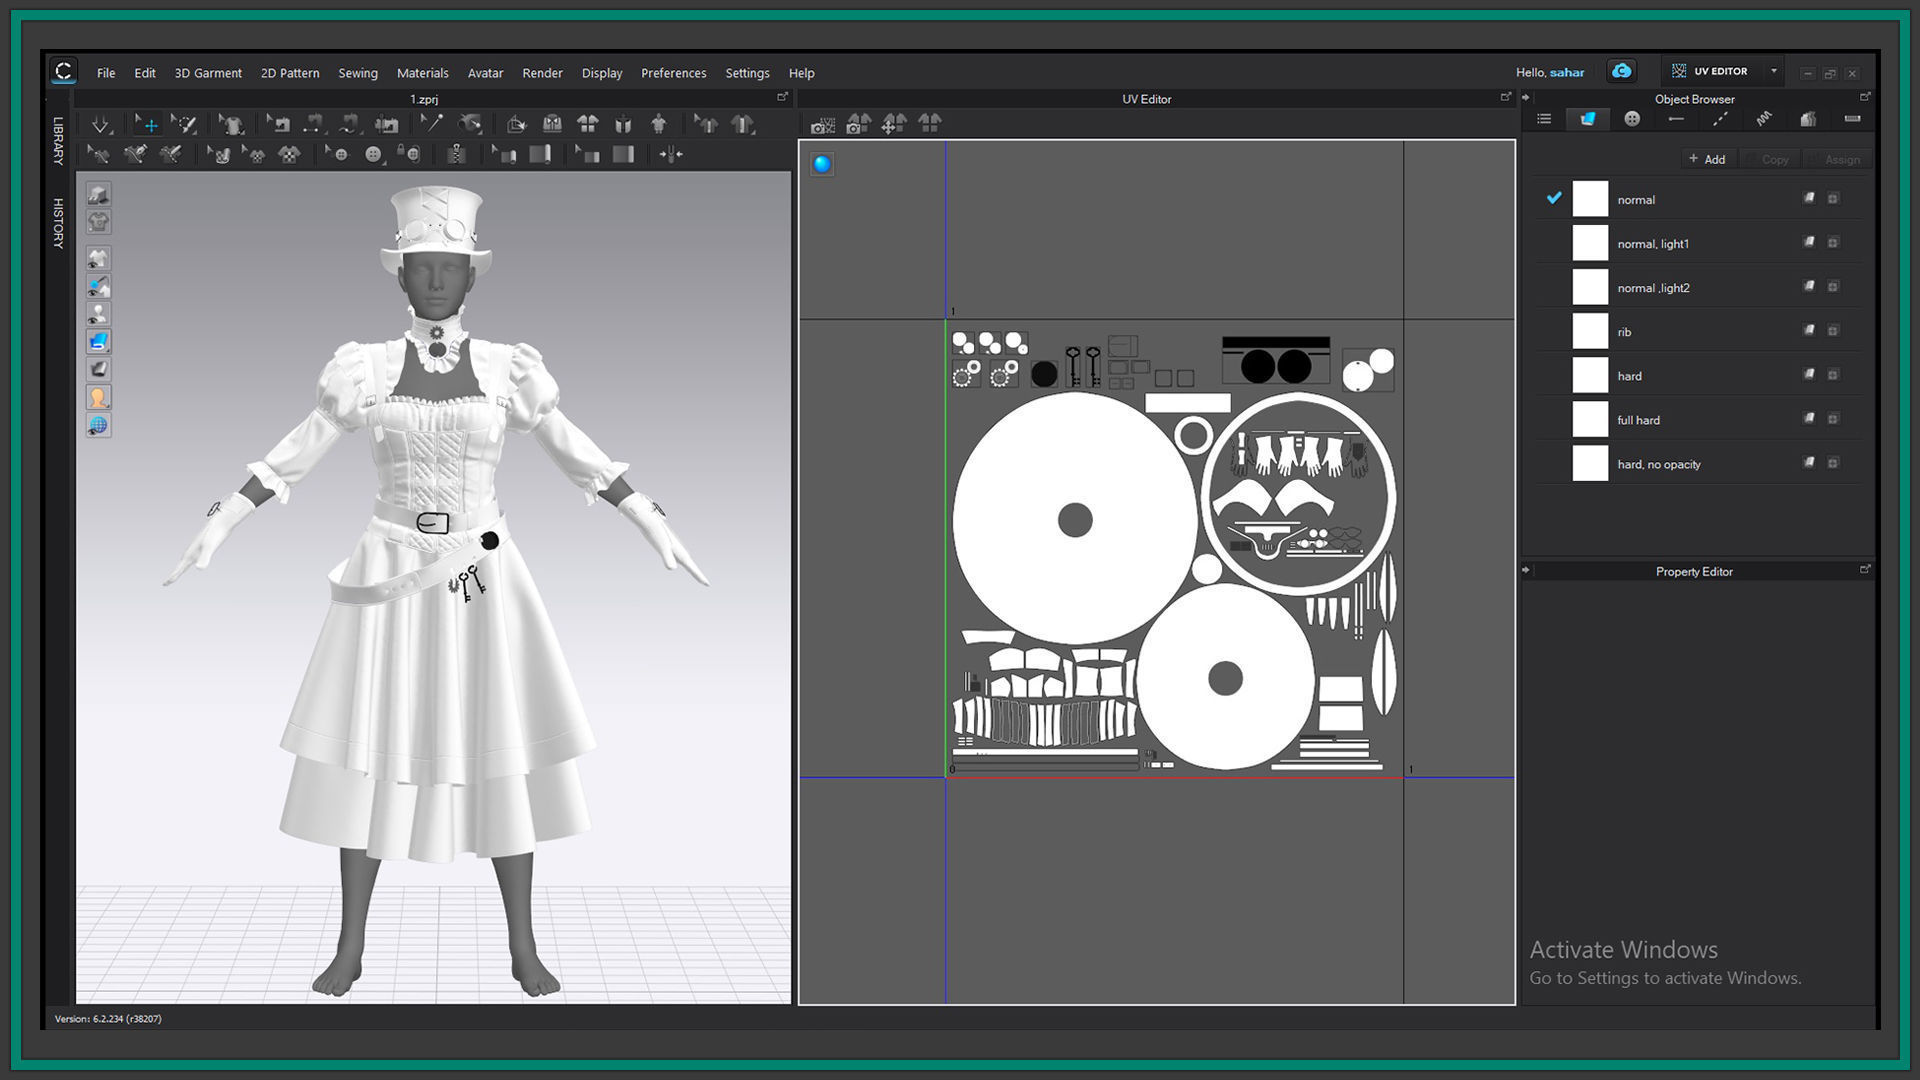Open the Topstitch dashed-line tab
This screenshot has height=1080, width=1920.
click(1720, 119)
